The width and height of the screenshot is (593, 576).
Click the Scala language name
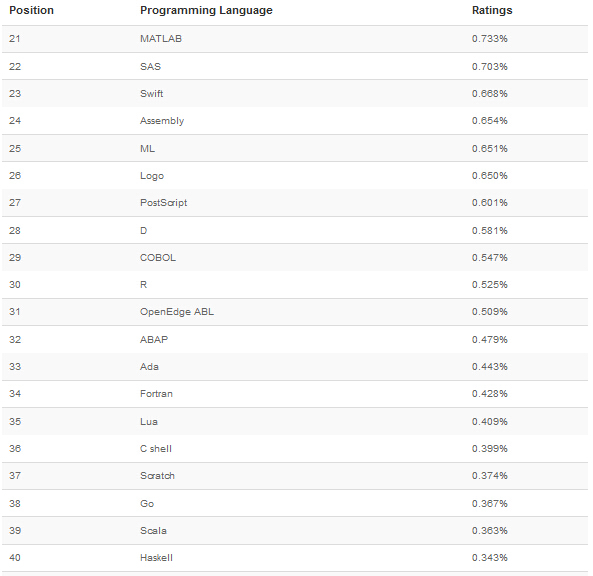(x=153, y=531)
